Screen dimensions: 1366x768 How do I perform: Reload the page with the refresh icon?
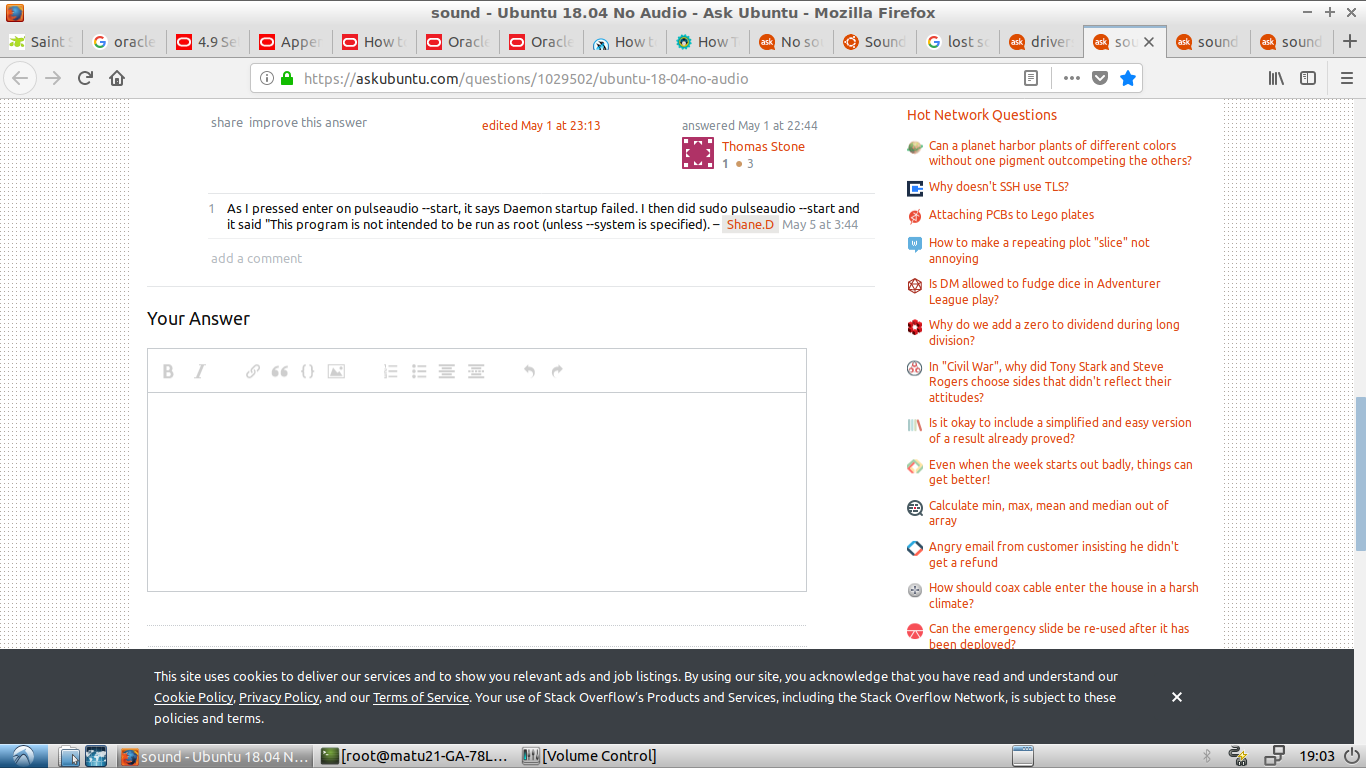[x=85, y=78]
